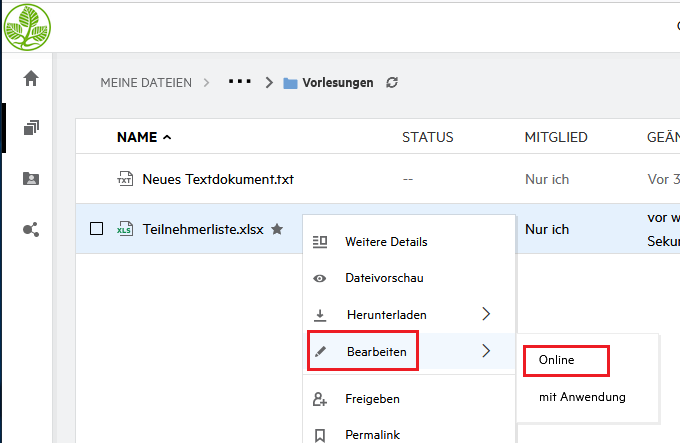The image size is (680, 443).
Task: Open the Home icon in sidebar
Action: coord(31,78)
